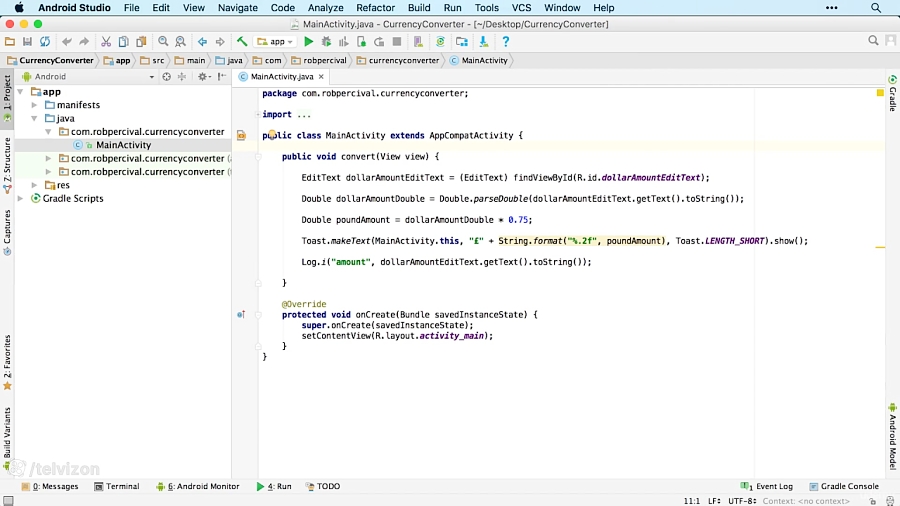Open the app run configuration dropdown
This screenshot has width=900, height=506.
pos(276,42)
